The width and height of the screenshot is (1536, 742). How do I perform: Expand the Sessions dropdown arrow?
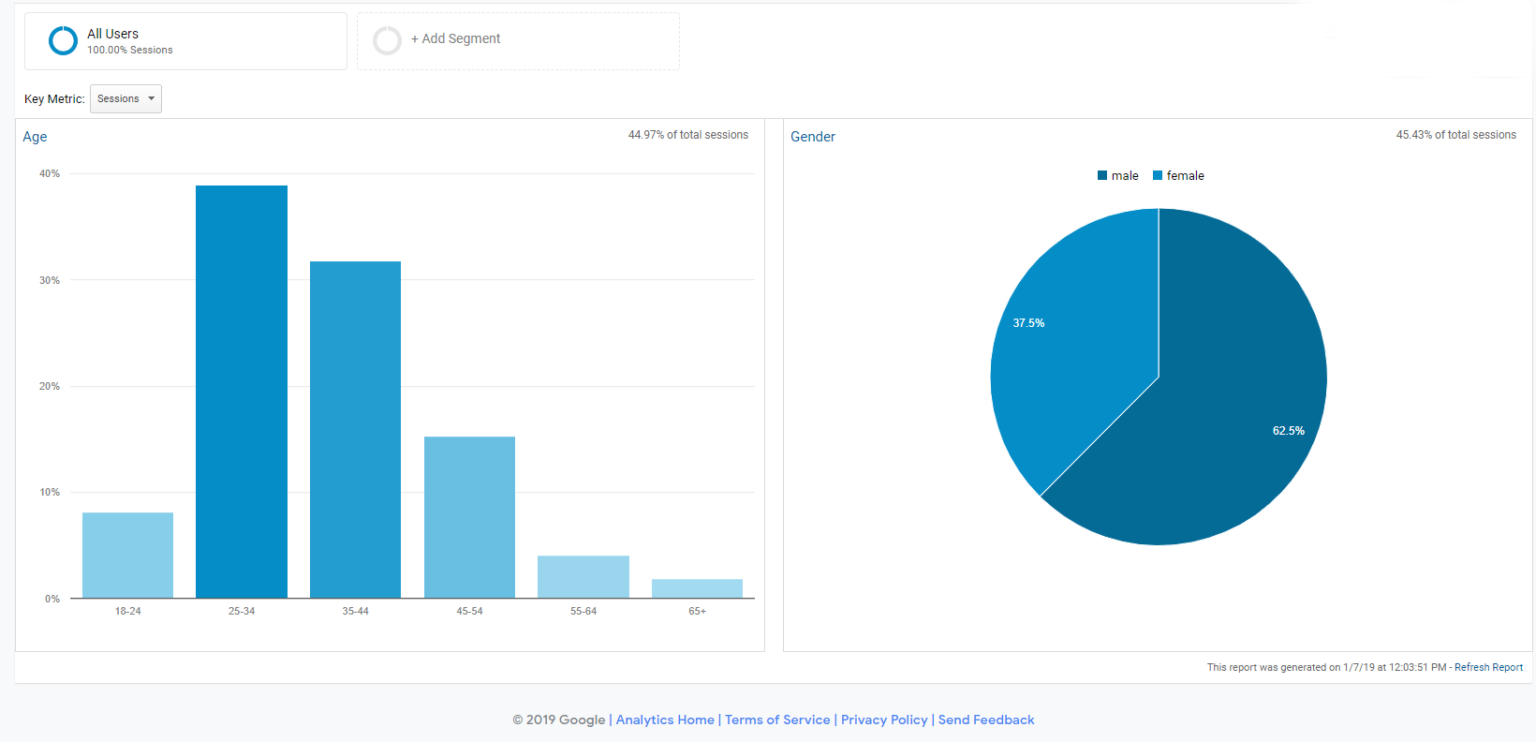point(151,98)
